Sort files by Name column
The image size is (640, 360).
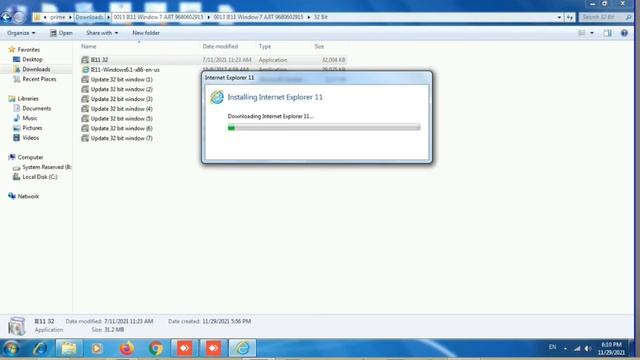tap(89, 47)
